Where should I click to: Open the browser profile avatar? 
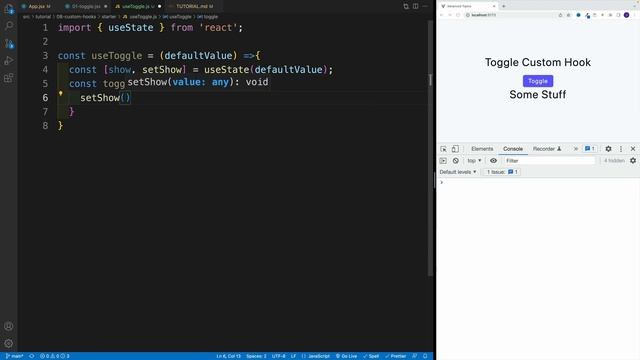627,15
